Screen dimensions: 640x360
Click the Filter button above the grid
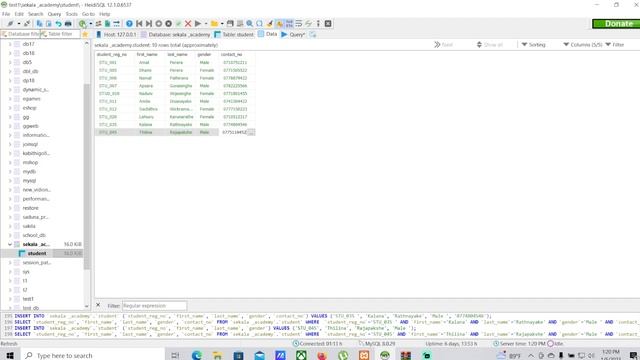[615, 44]
